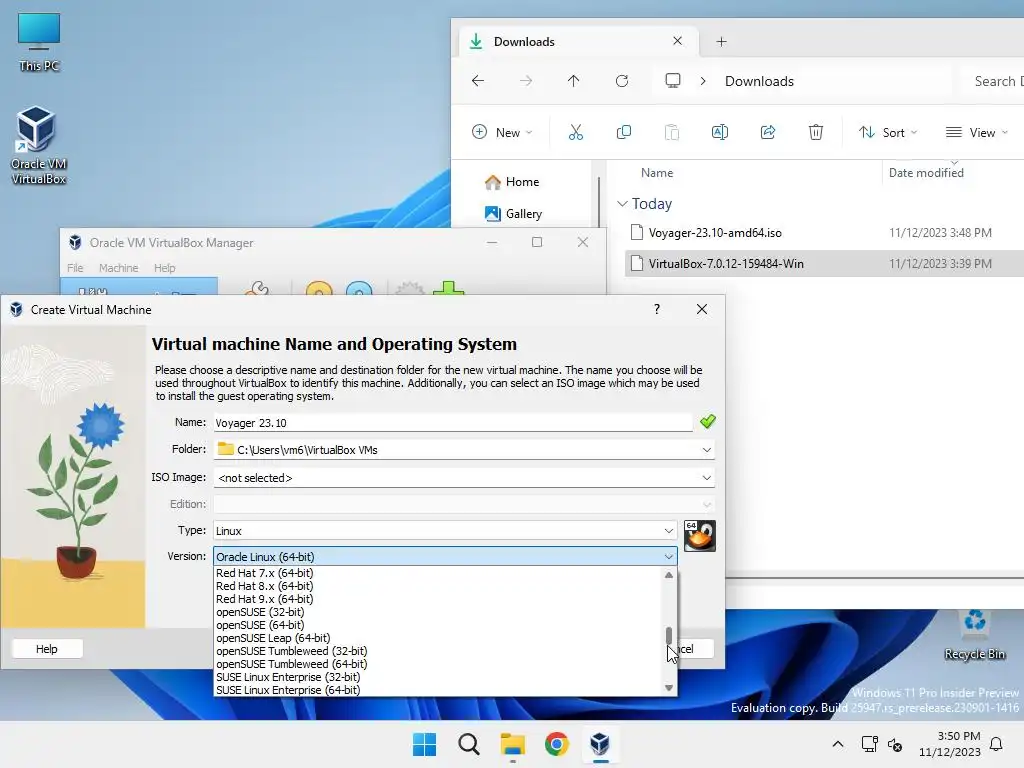Viewport: 1024px width, 768px height.
Task: Collapse the Today group in Downloads
Action: 622,204
